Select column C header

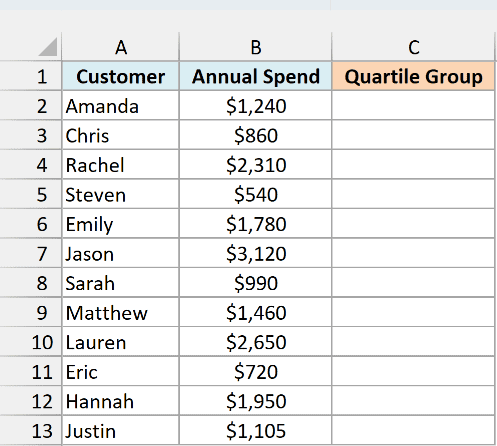(x=413, y=47)
